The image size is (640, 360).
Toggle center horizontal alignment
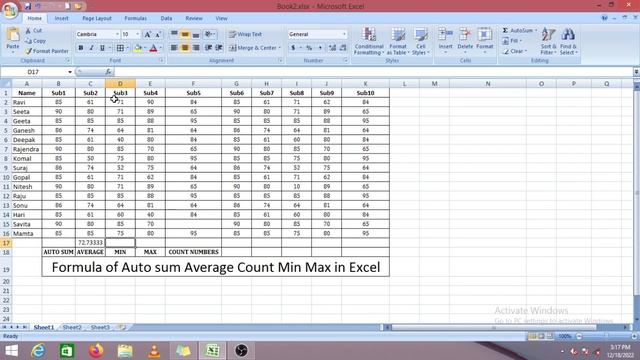185,48
